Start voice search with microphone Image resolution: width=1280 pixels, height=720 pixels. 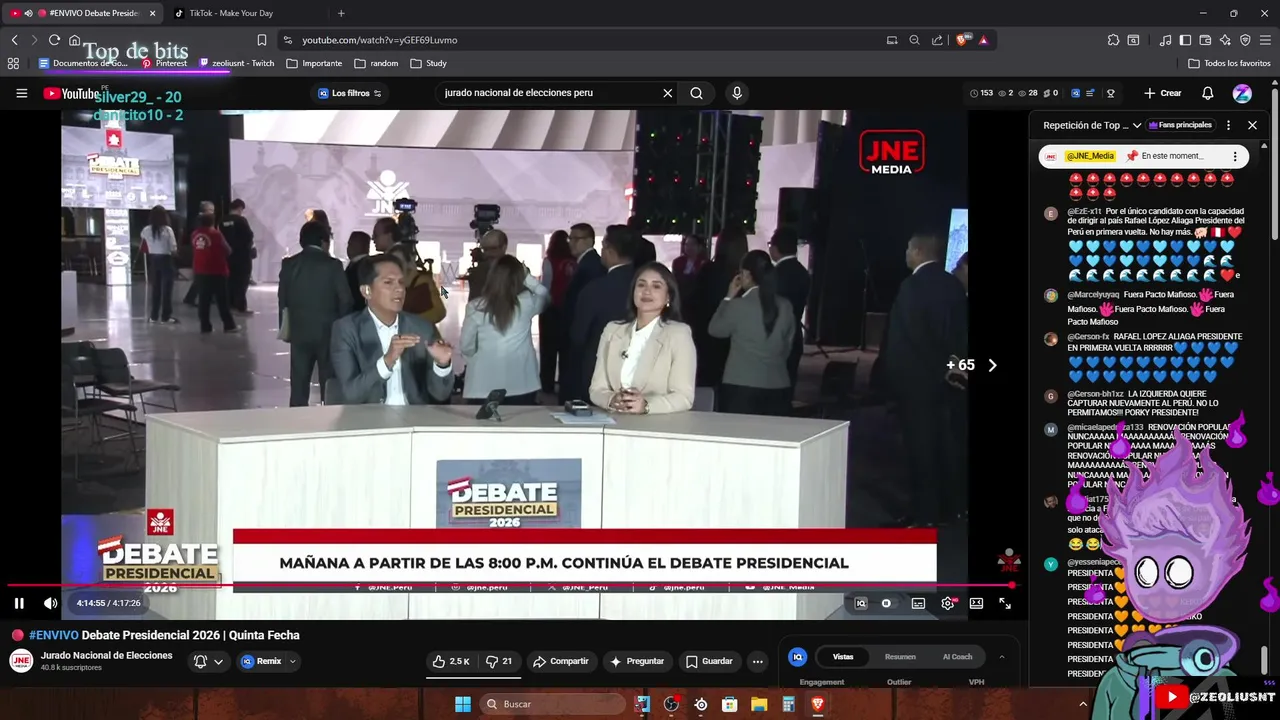[x=737, y=93]
